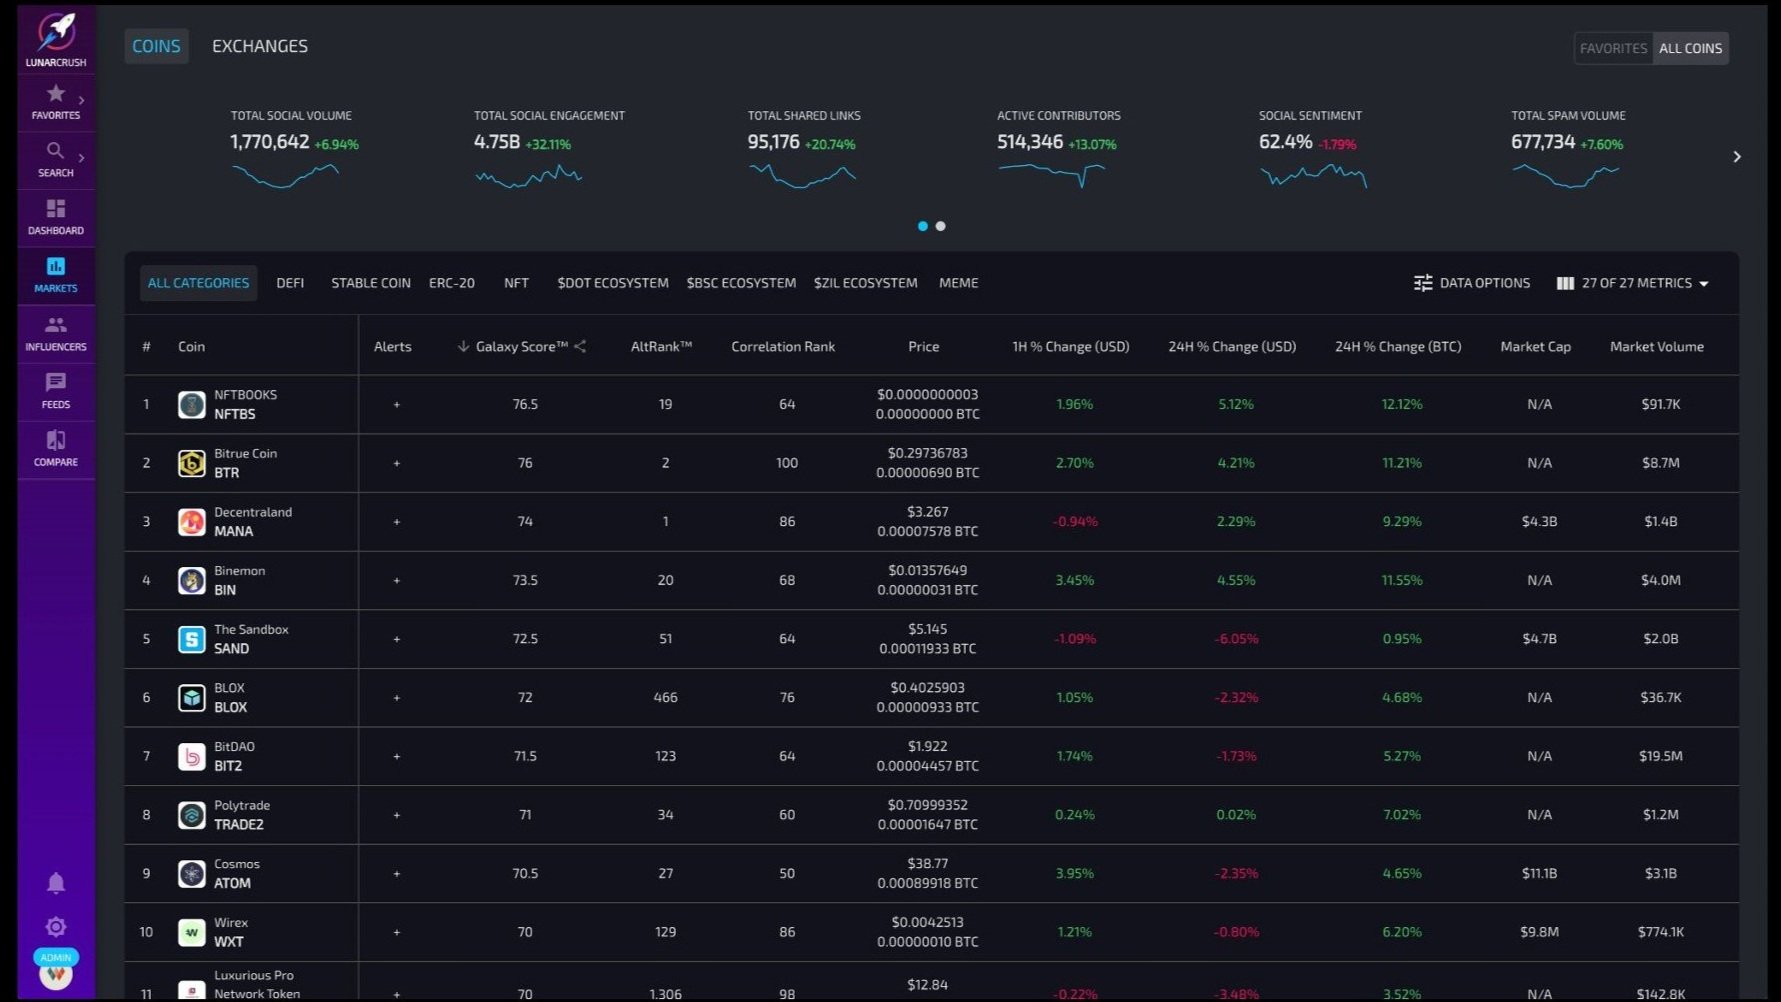Add an alert for Decentraland MANA

pyautogui.click(x=397, y=522)
